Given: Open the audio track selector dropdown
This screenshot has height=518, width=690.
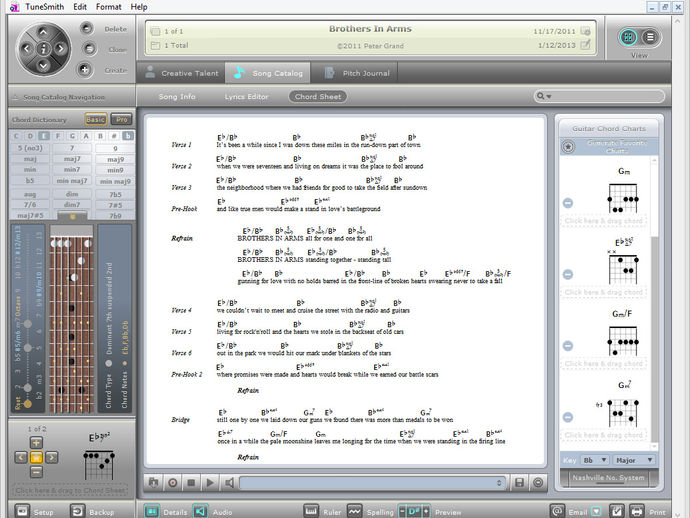Looking at the screenshot, I should pyautogui.click(x=373, y=483).
